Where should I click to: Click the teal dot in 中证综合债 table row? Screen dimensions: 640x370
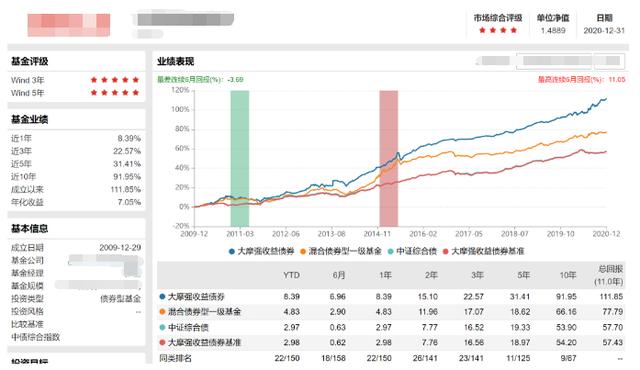pos(162,327)
